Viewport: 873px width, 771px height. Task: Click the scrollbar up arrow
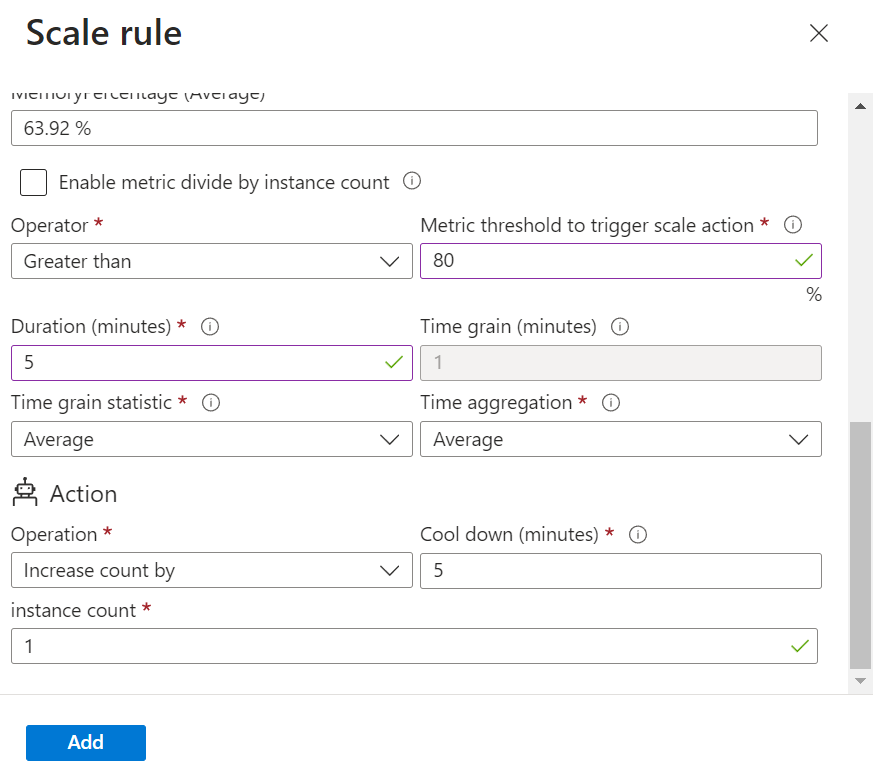860,106
